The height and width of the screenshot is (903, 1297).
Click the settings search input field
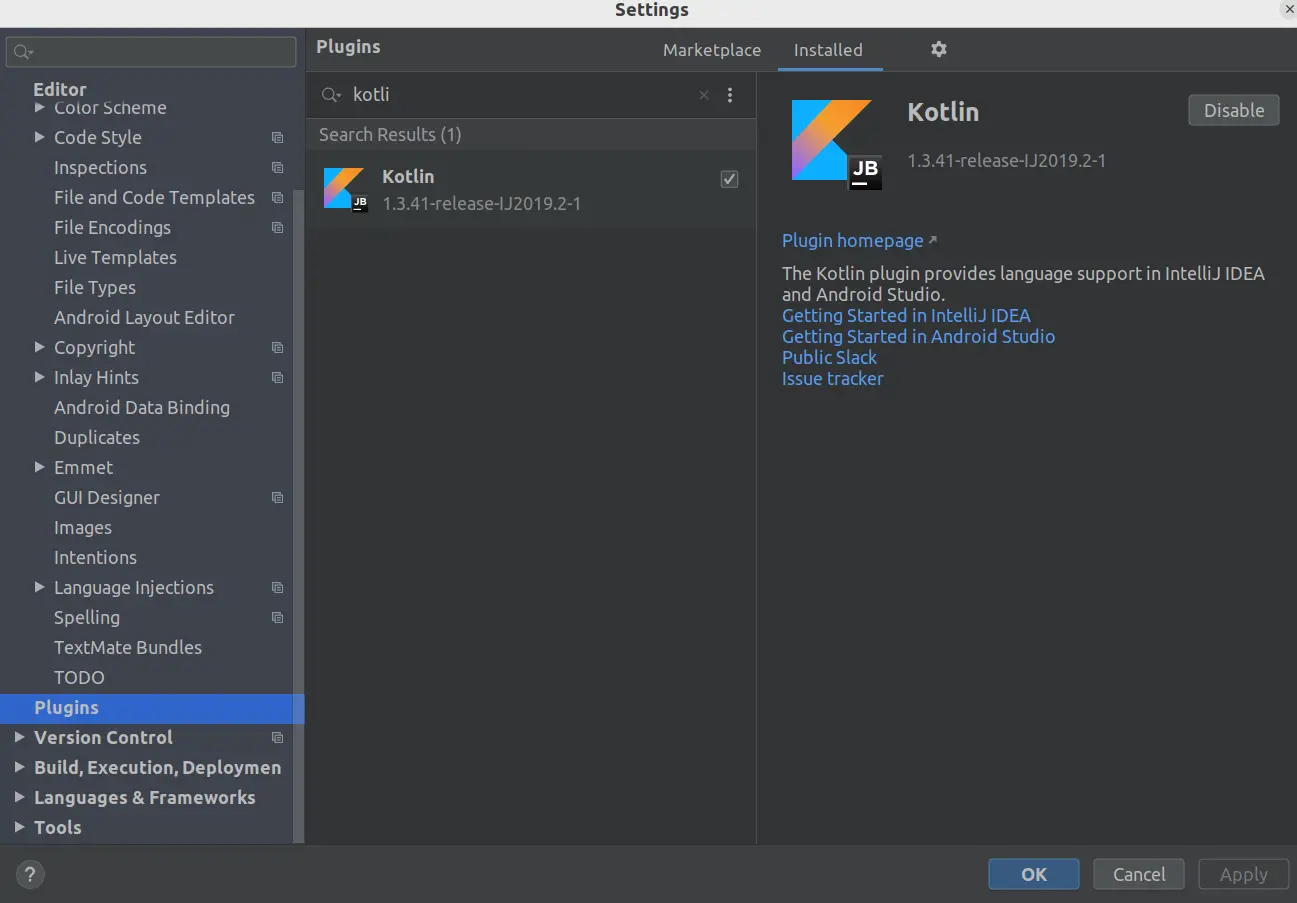[x=151, y=52]
